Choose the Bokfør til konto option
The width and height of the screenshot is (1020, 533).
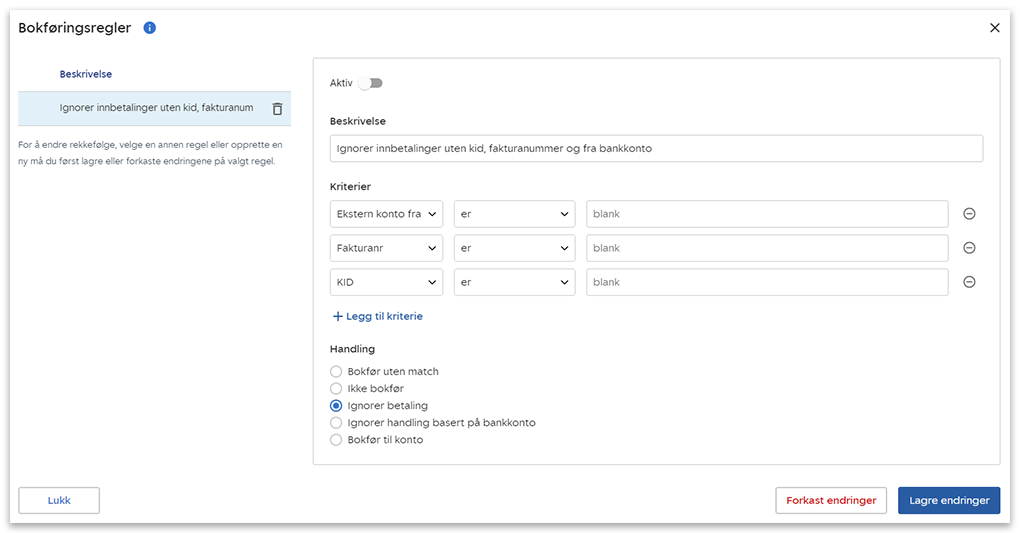coord(336,440)
